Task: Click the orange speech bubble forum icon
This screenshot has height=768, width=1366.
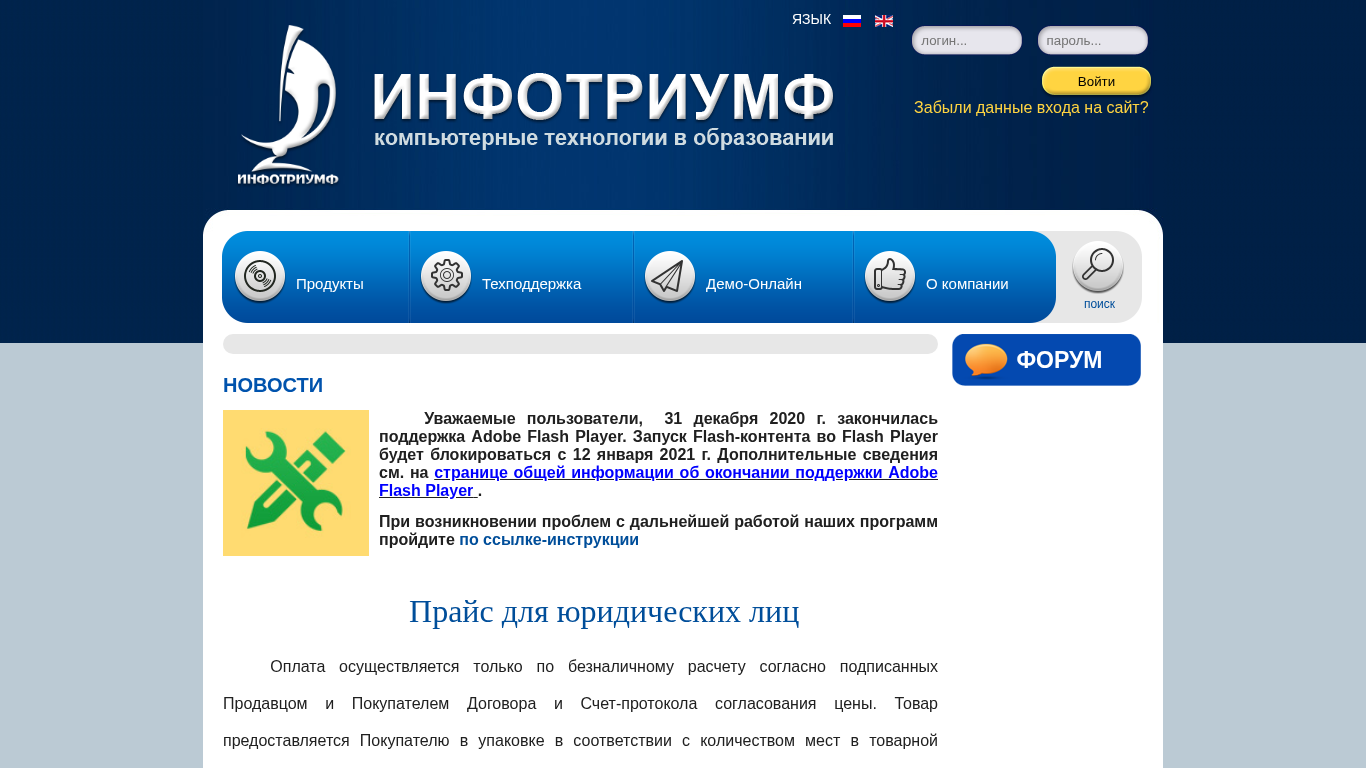Action: (x=986, y=360)
